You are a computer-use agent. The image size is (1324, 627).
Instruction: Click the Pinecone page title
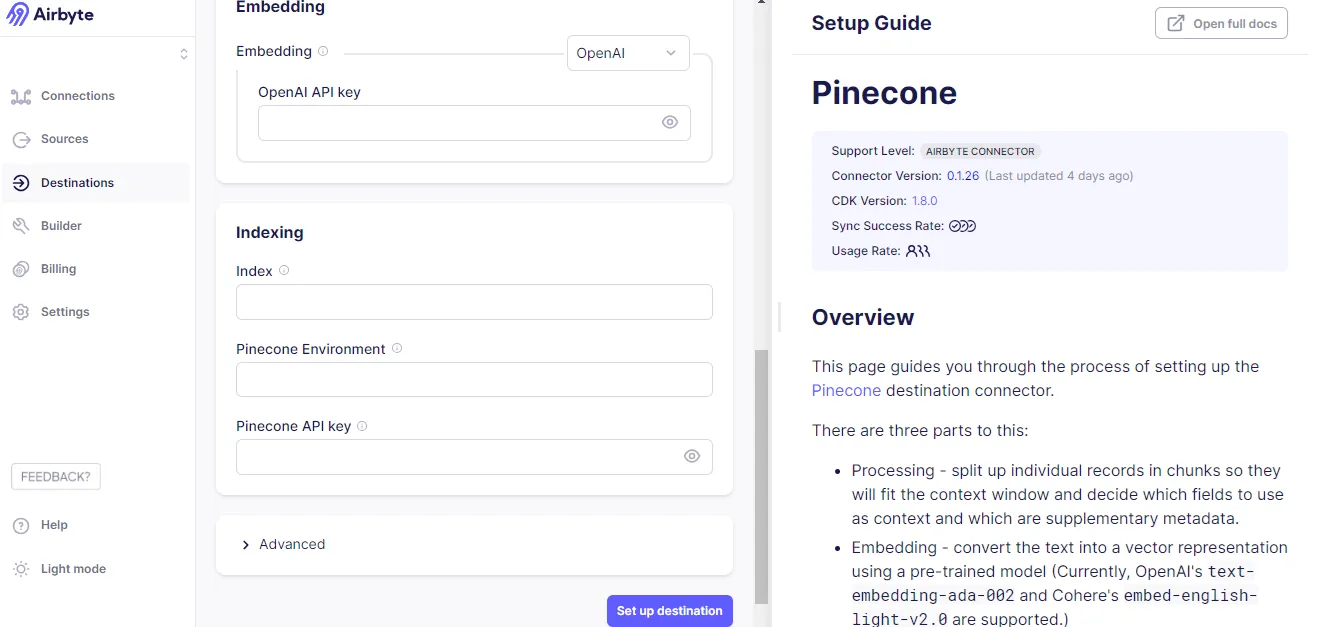click(x=884, y=93)
